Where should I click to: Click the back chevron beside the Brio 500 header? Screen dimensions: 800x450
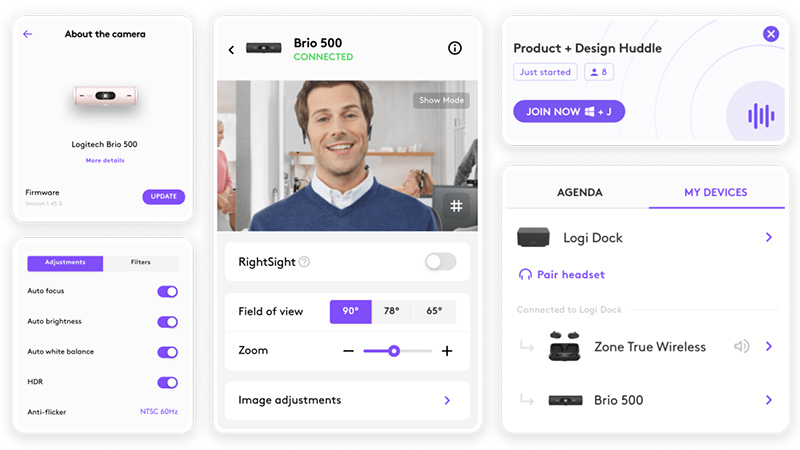(232, 49)
